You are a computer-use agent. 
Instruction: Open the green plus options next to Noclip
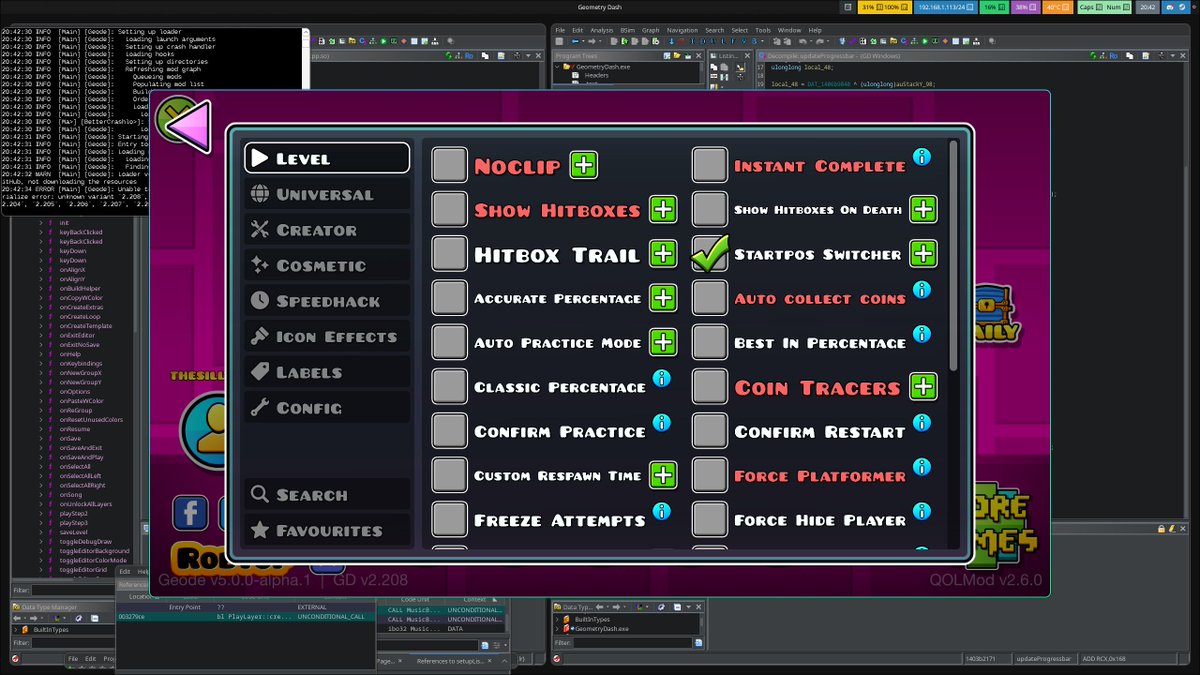click(584, 165)
